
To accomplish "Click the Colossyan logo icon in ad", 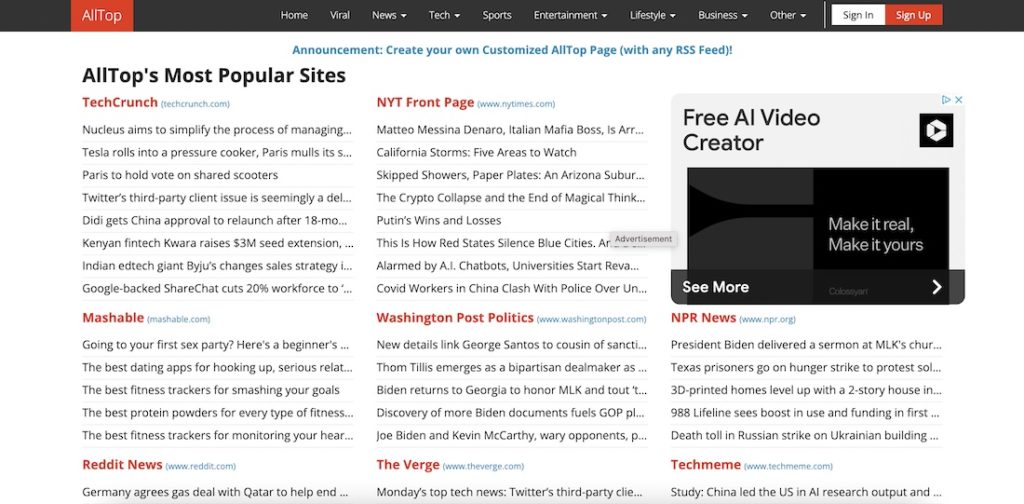I will 936,131.
